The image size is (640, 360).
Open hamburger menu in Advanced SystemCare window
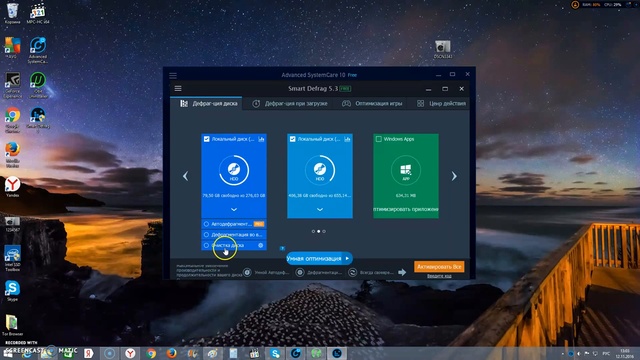point(173,76)
